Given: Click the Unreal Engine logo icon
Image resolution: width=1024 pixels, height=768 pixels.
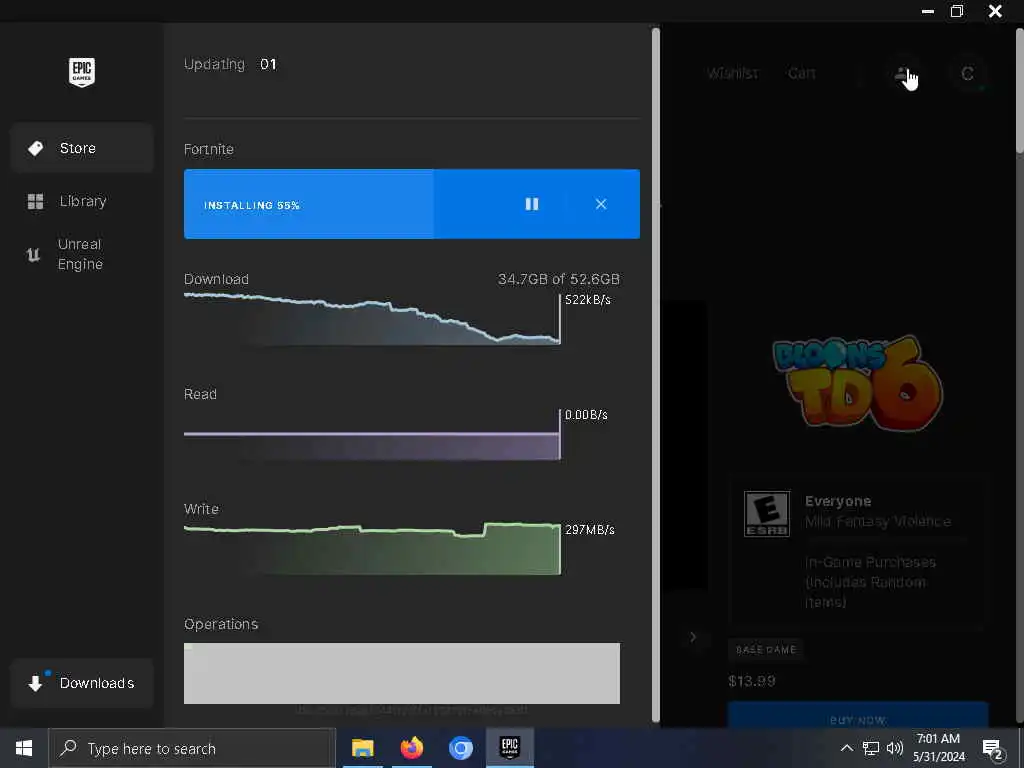Looking at the screenshot, I should (33, 255).
